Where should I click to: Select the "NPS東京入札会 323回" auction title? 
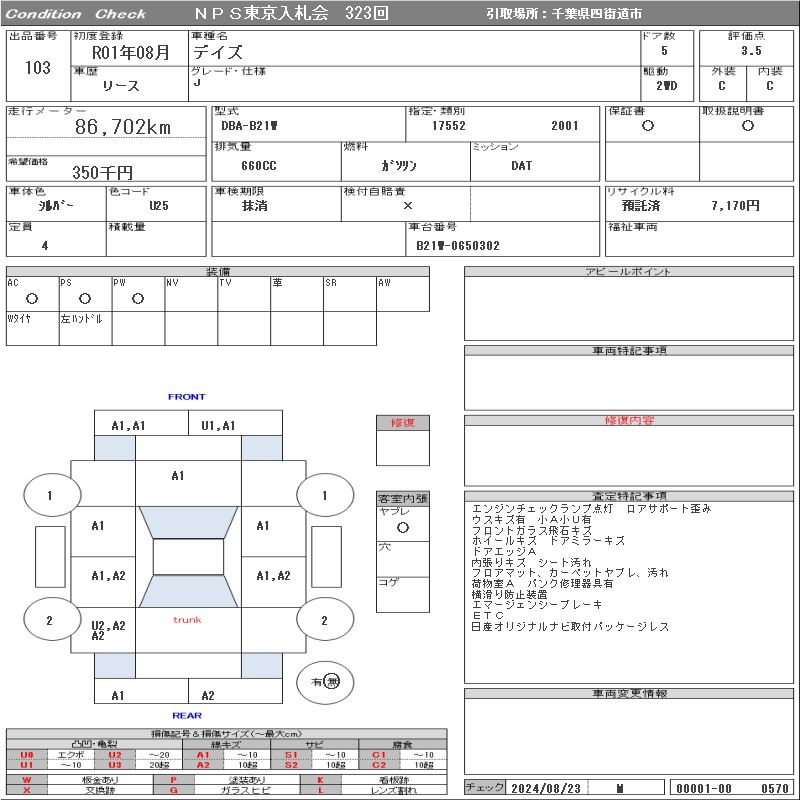coord(291,13)
